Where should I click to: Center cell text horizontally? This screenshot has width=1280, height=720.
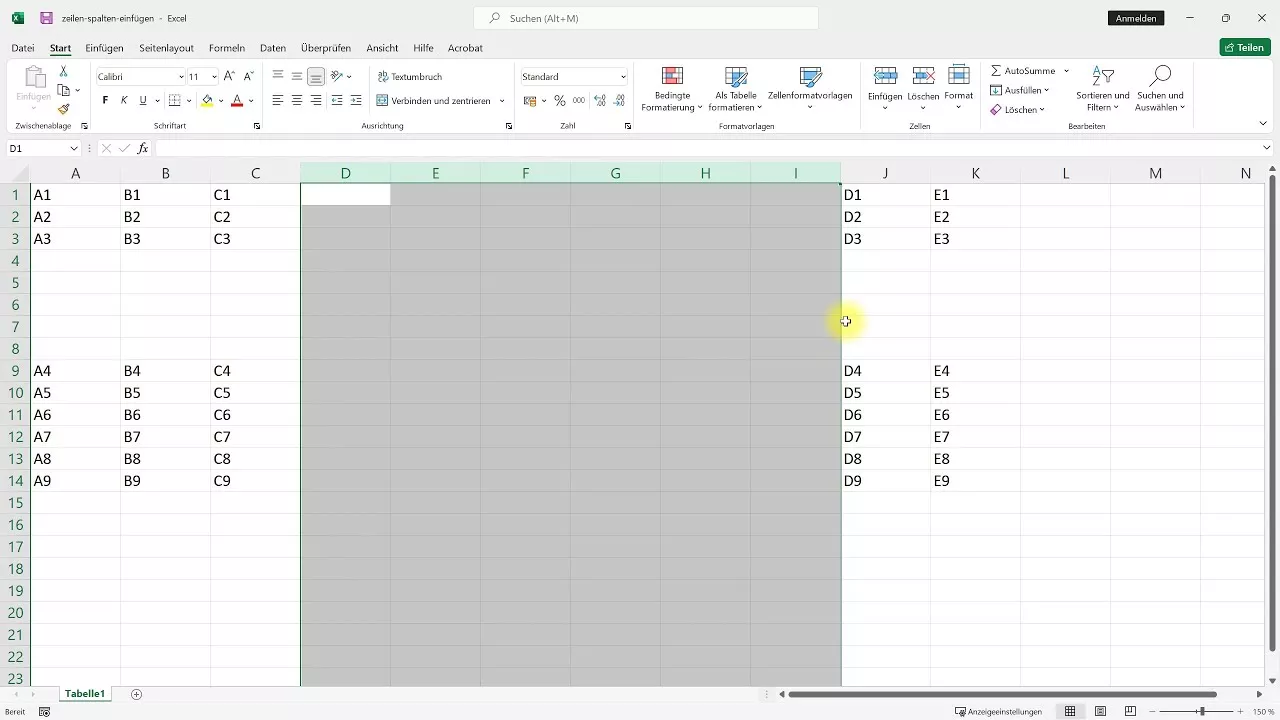click(x=297, y=100)
